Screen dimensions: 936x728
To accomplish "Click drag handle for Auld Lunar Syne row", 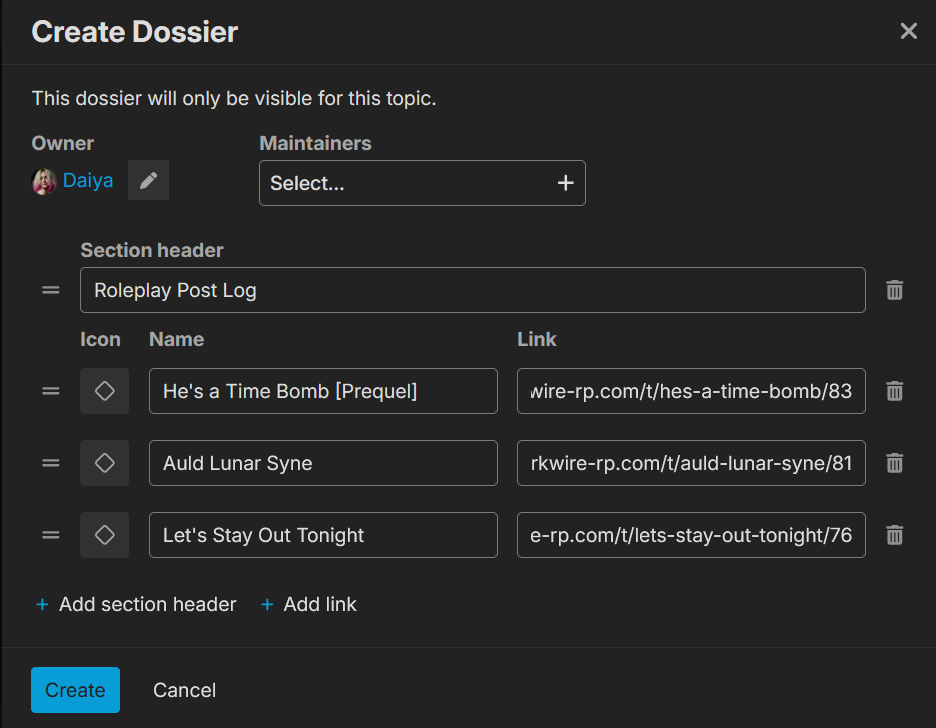I will [51, 463].
